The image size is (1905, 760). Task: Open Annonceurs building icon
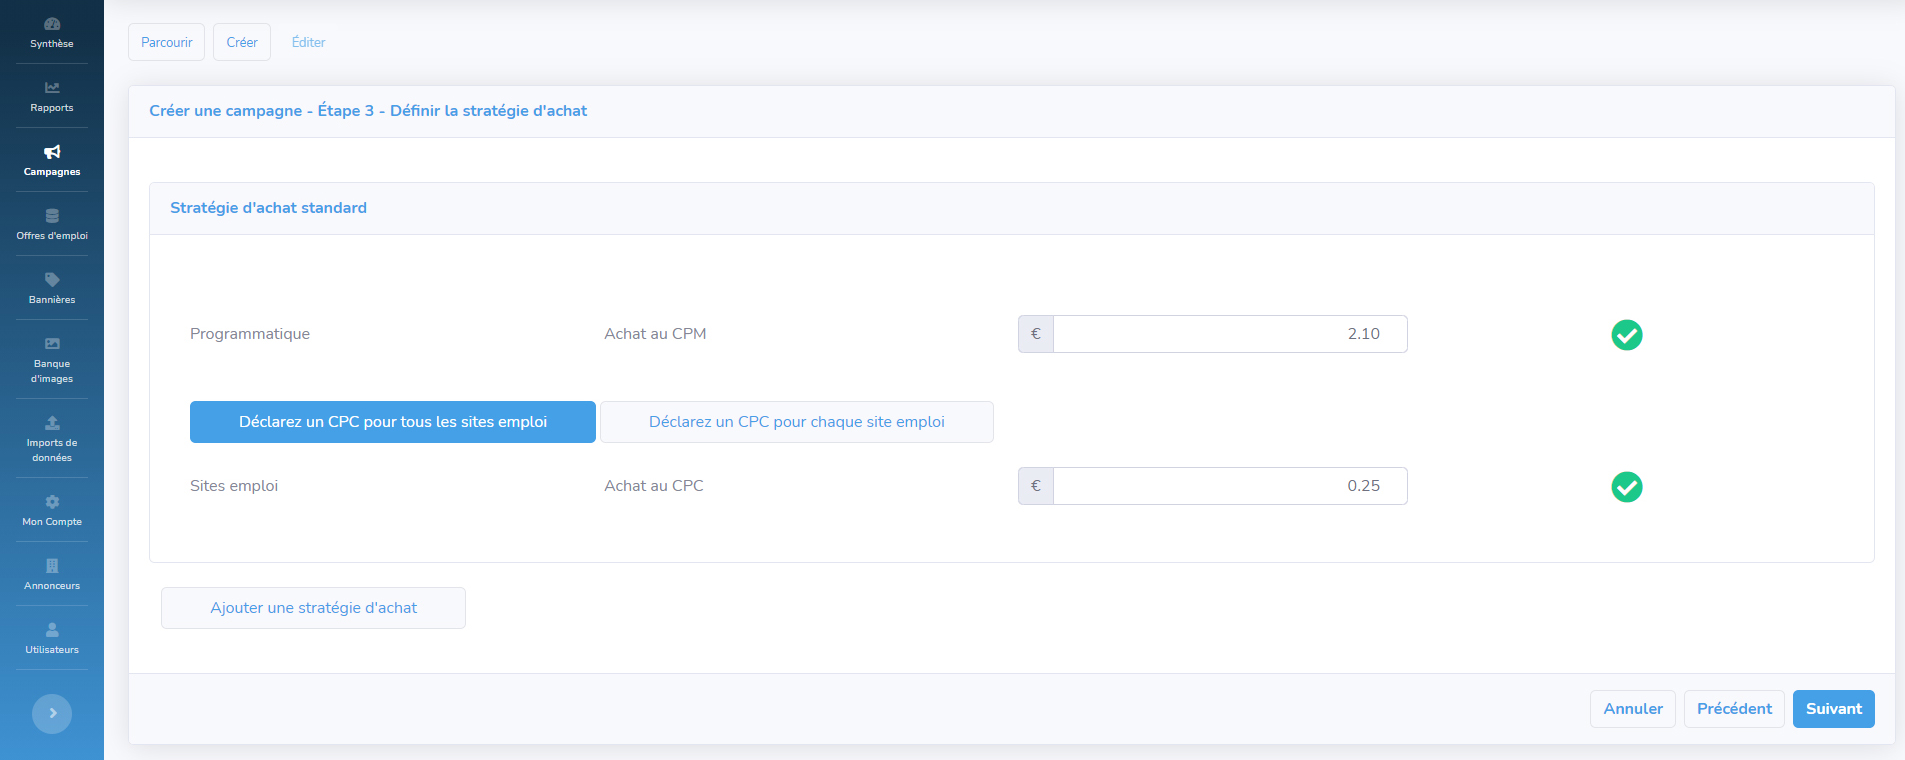[52, 566]
